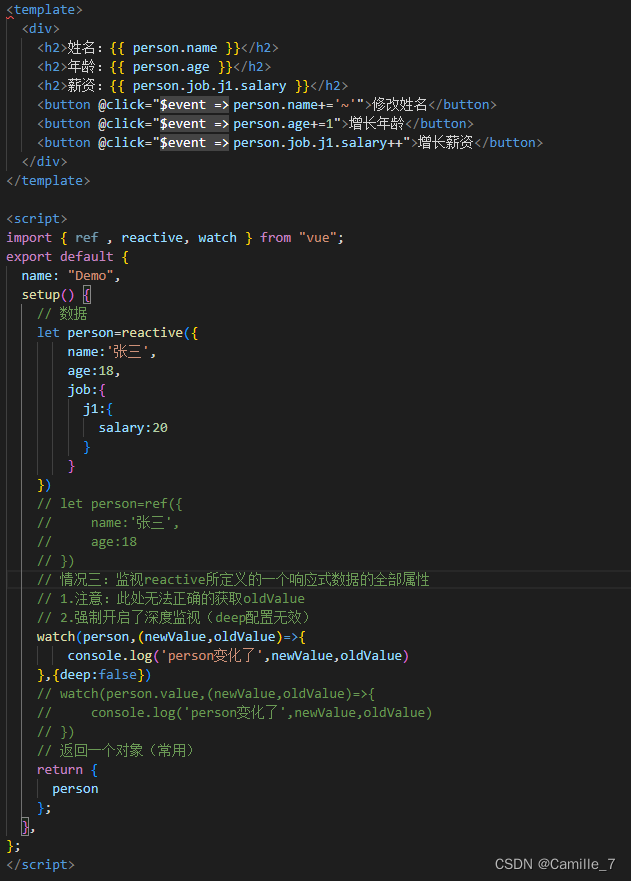Click 'person.name' in the 姓名 heading
Image resolution: width=631 pixels, height=881 pixels.
[175, 48]
